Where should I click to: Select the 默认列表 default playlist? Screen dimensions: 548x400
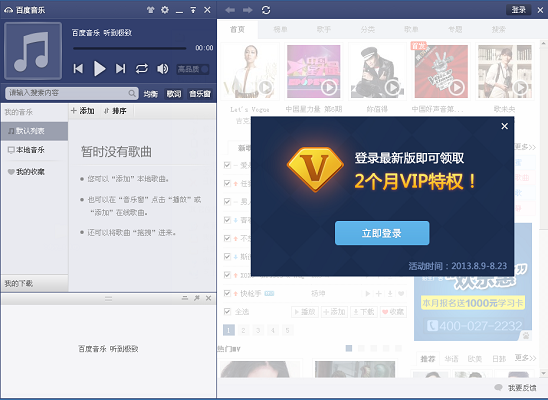click(34, 131)
